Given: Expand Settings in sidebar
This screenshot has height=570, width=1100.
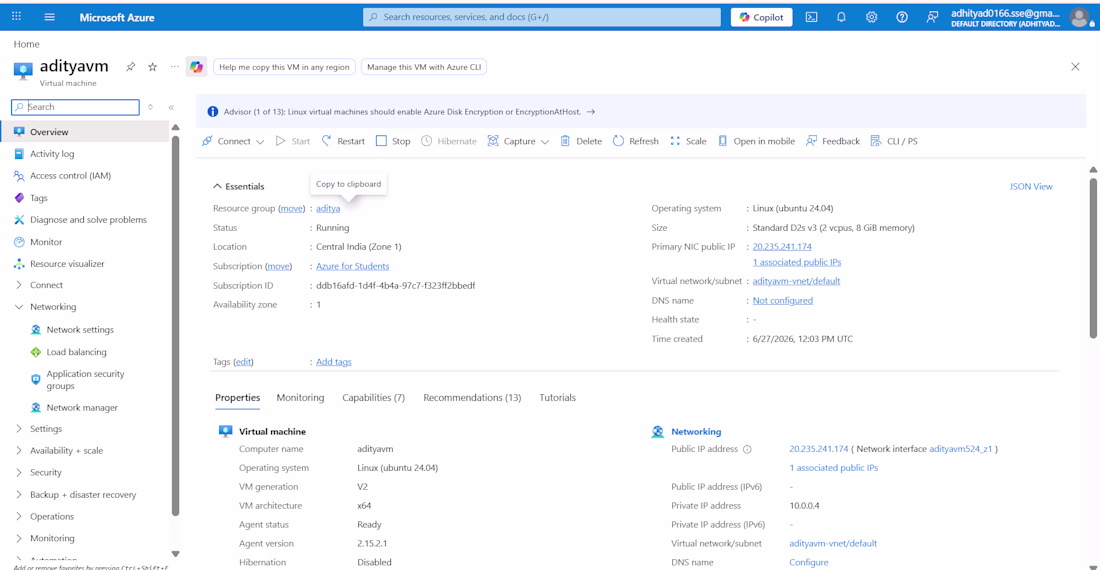Looking at the screenshot, I should (19, 428).
